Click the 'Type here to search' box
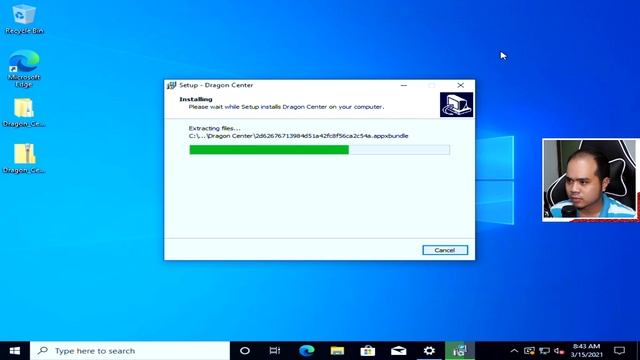 pyautogui.click(x=130, y=351)
